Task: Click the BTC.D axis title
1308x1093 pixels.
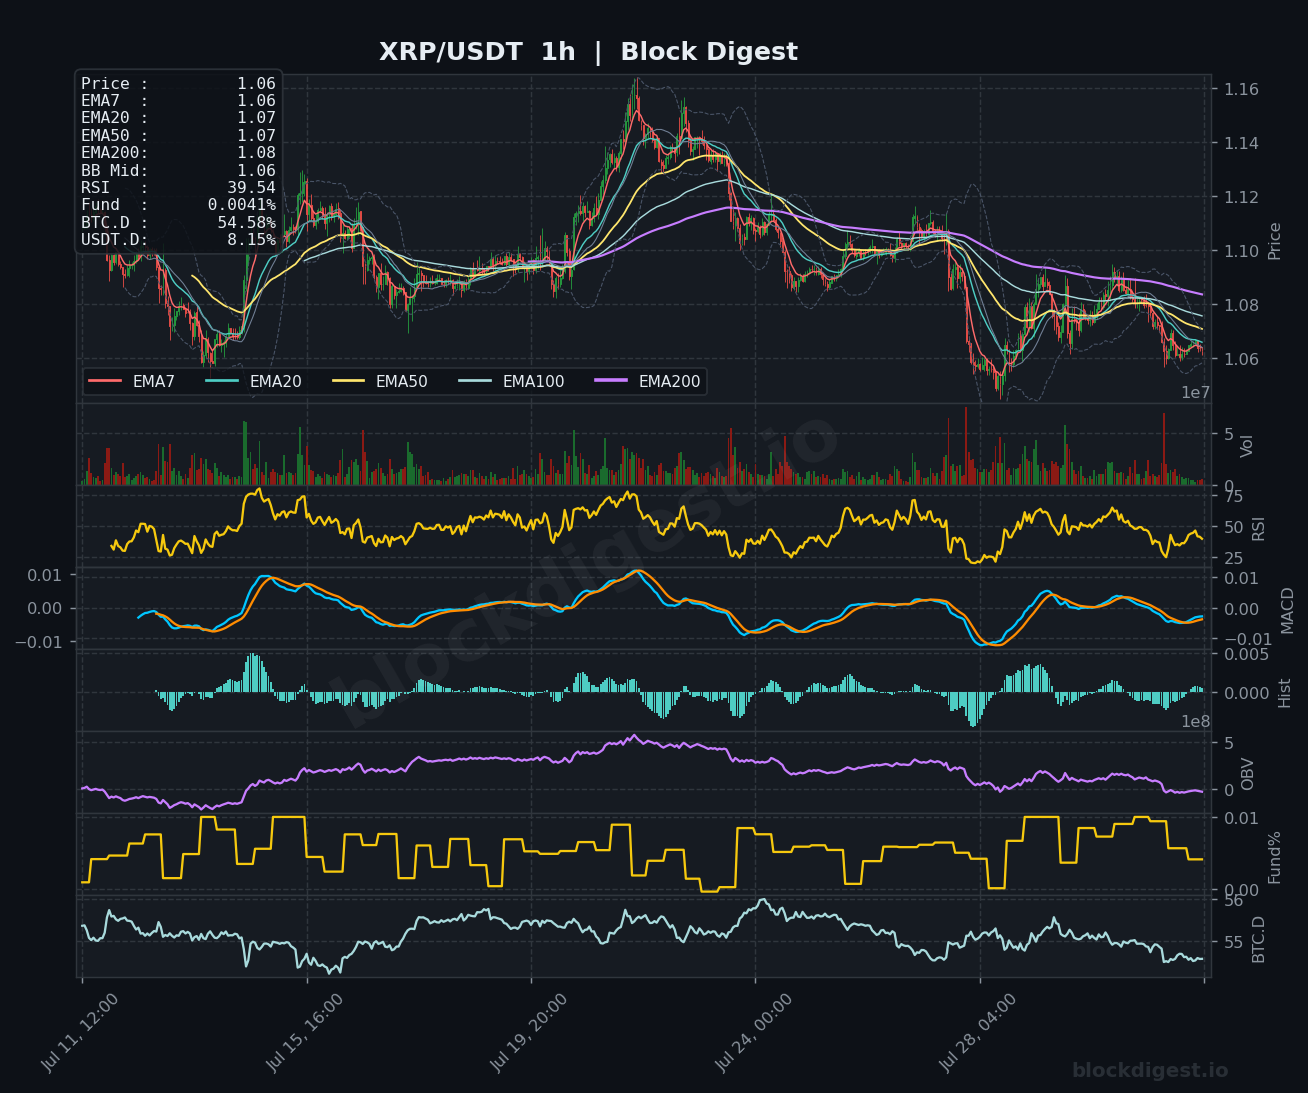Action: 1259,939
